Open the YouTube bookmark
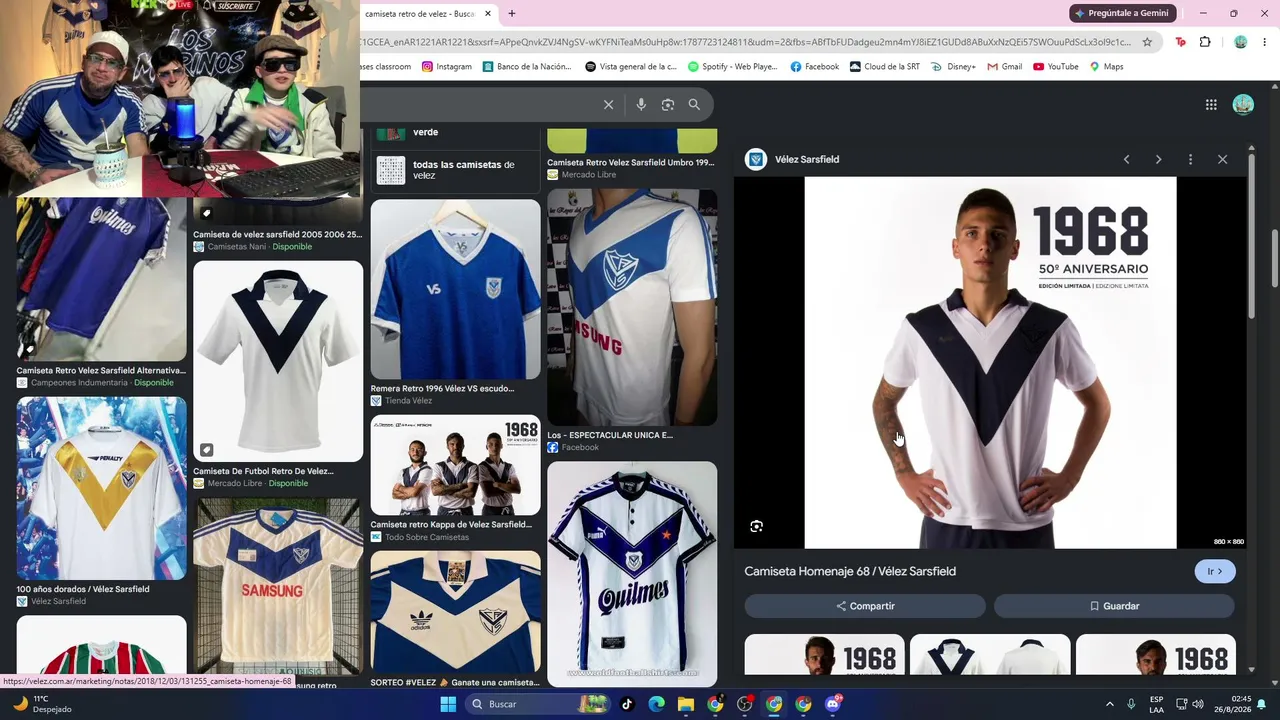Viewport: 1280px width, 720px height. click(1055, 67)
